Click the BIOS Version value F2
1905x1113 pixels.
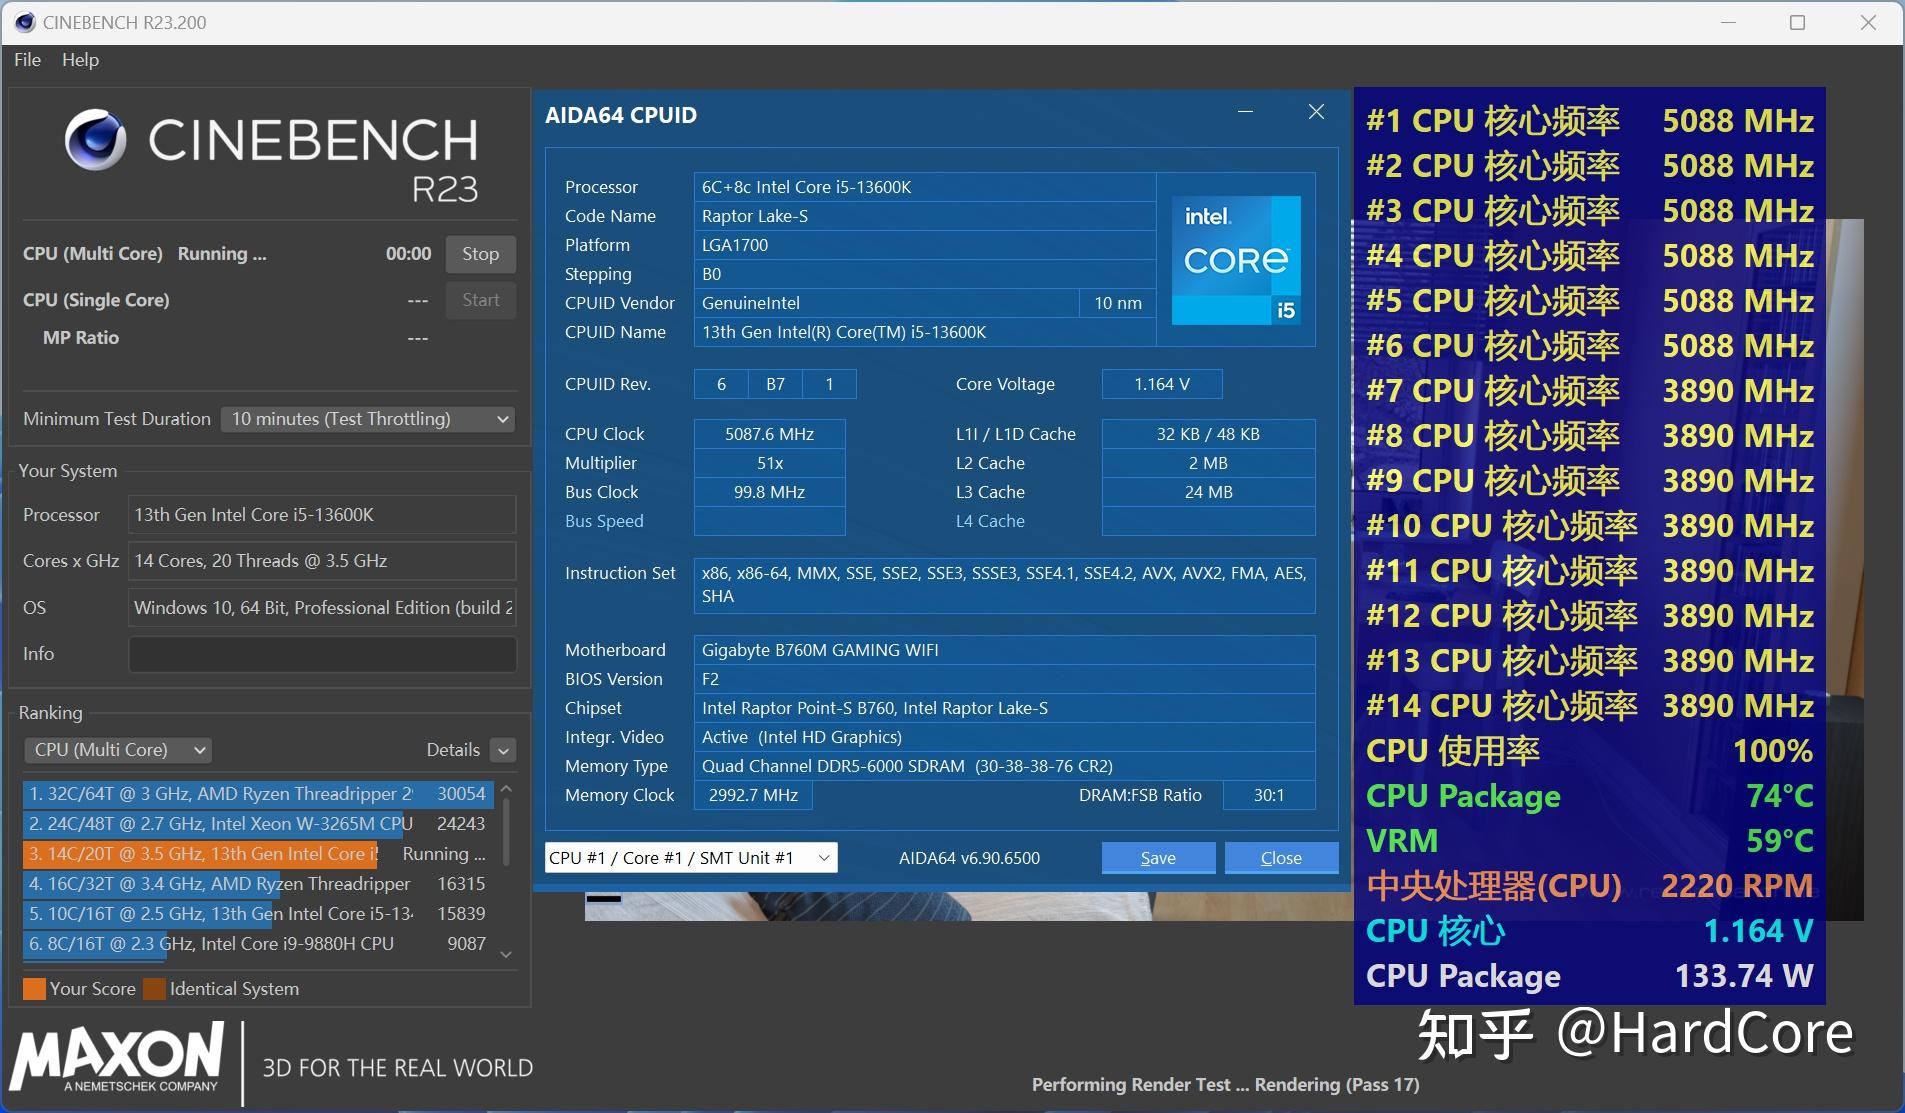(x=1004, y=679)
